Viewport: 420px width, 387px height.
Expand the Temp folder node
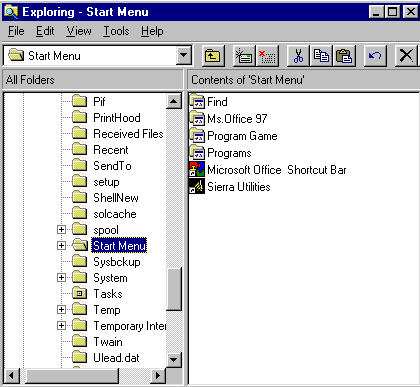[x=61, y=310]
